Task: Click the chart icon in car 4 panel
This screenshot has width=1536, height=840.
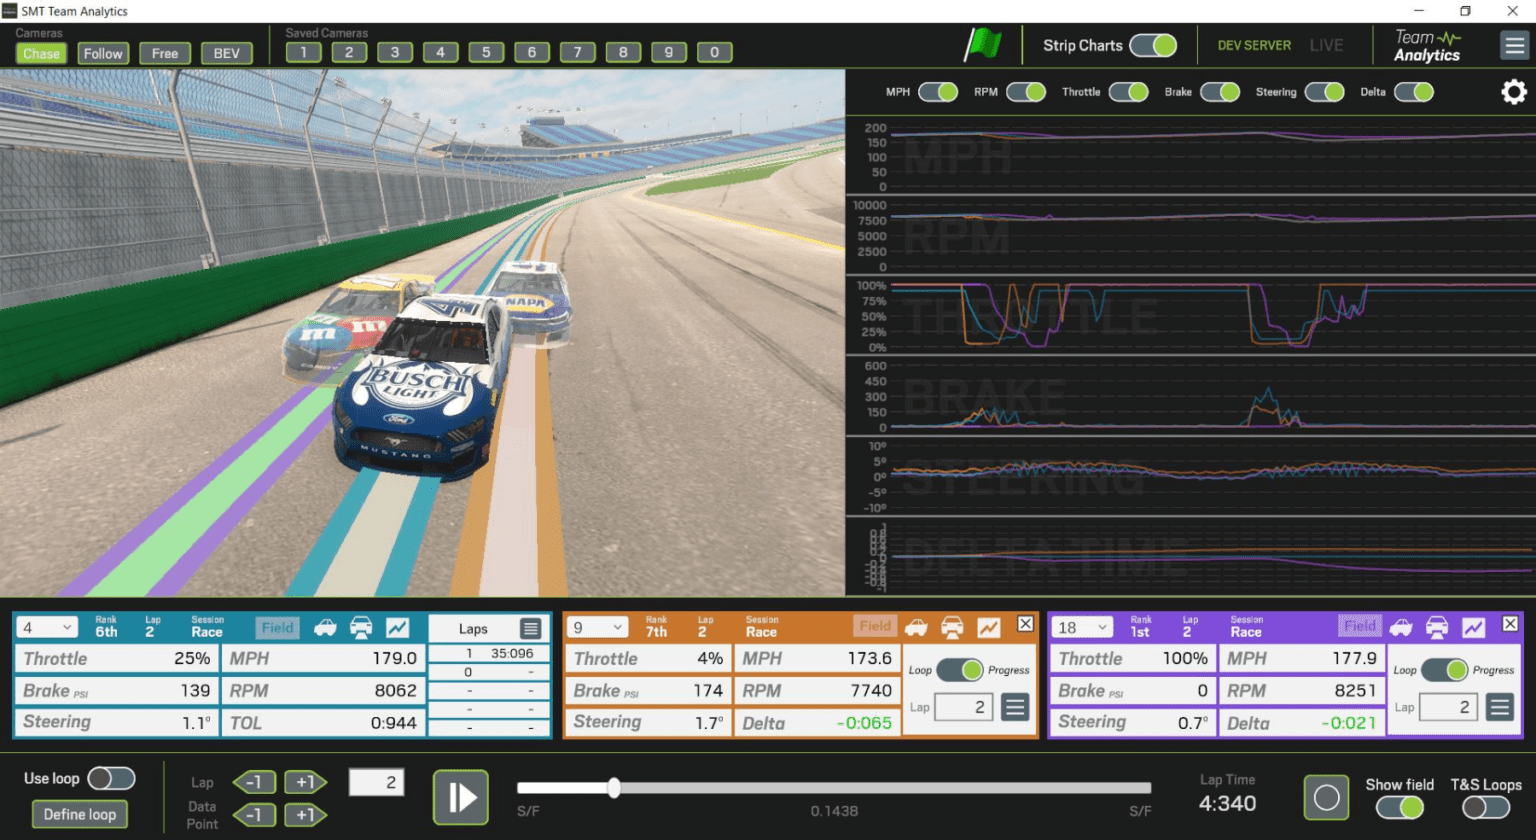Action: [x=398, y=628]
